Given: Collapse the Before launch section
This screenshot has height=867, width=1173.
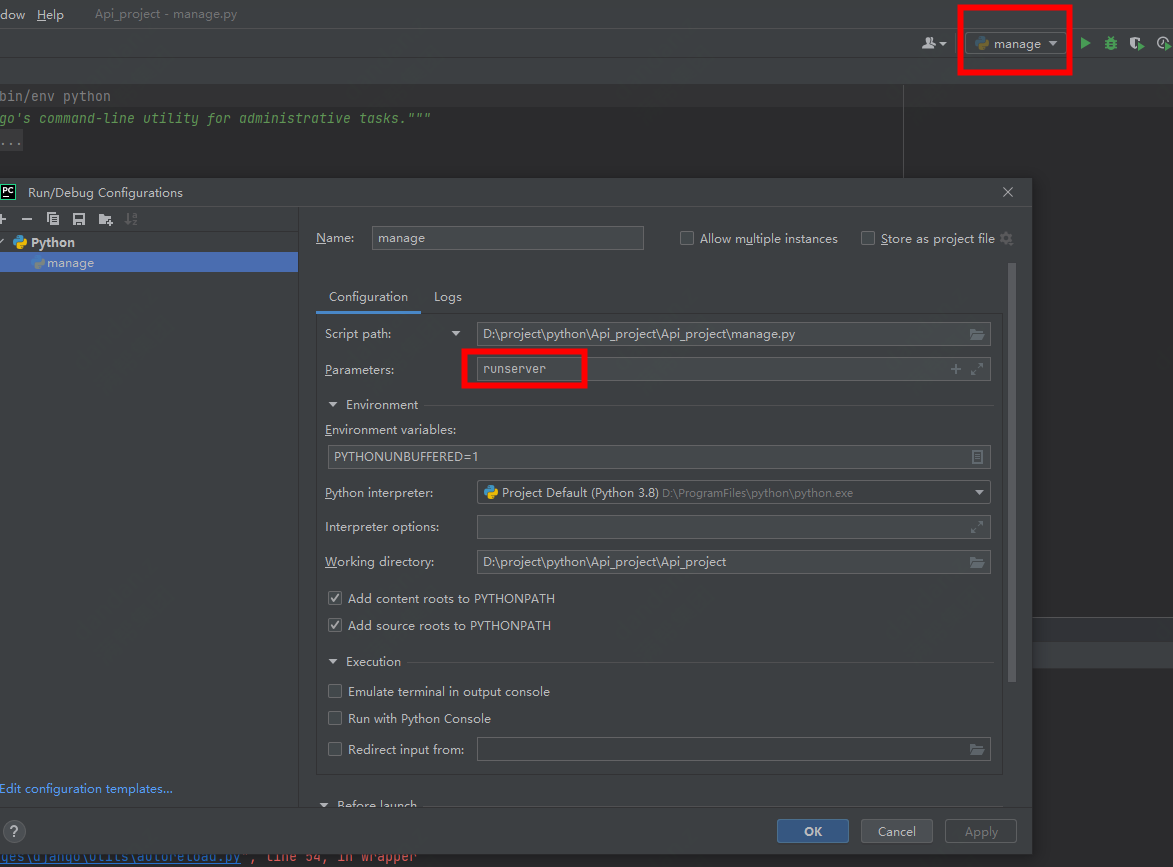Looking at the screenshot, I should point(324,805).
